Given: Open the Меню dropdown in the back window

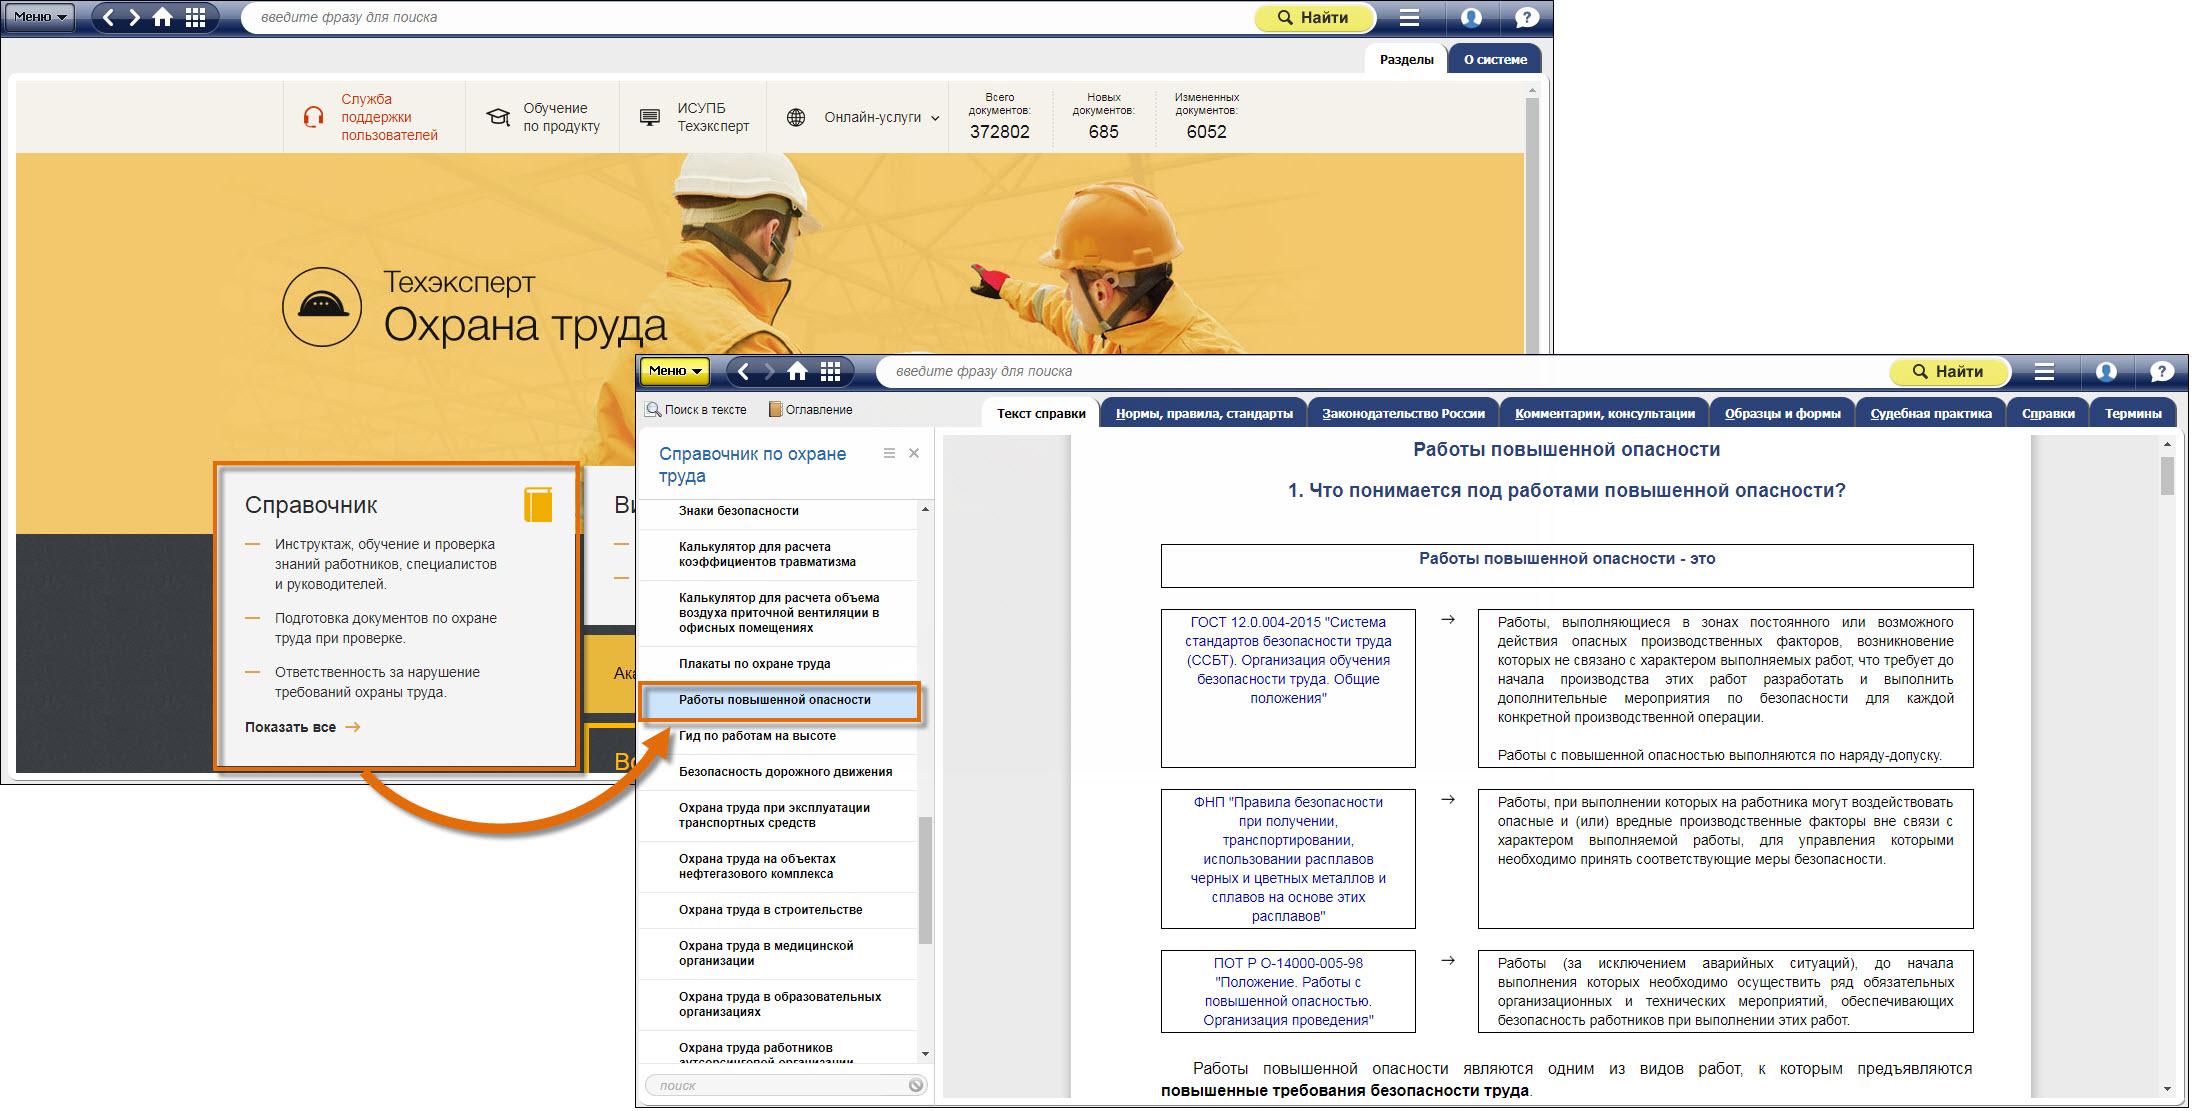Looking at the screenshot, I should tap(39, 17).
